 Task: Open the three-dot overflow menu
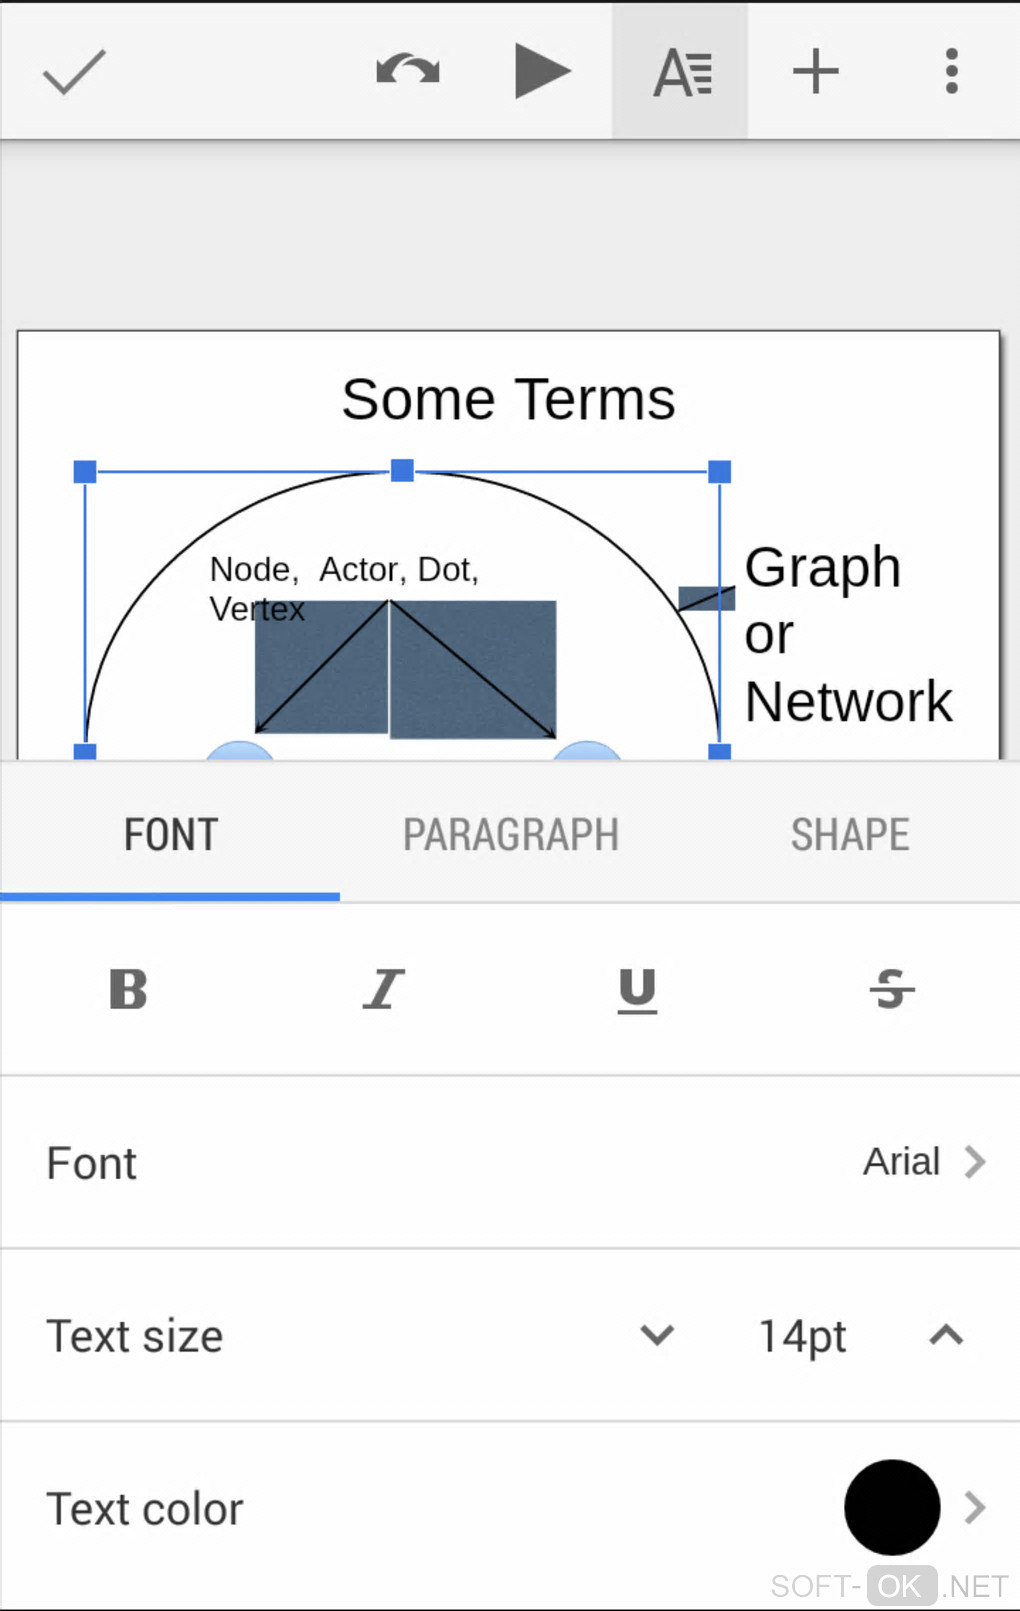[x=951, y=72]
